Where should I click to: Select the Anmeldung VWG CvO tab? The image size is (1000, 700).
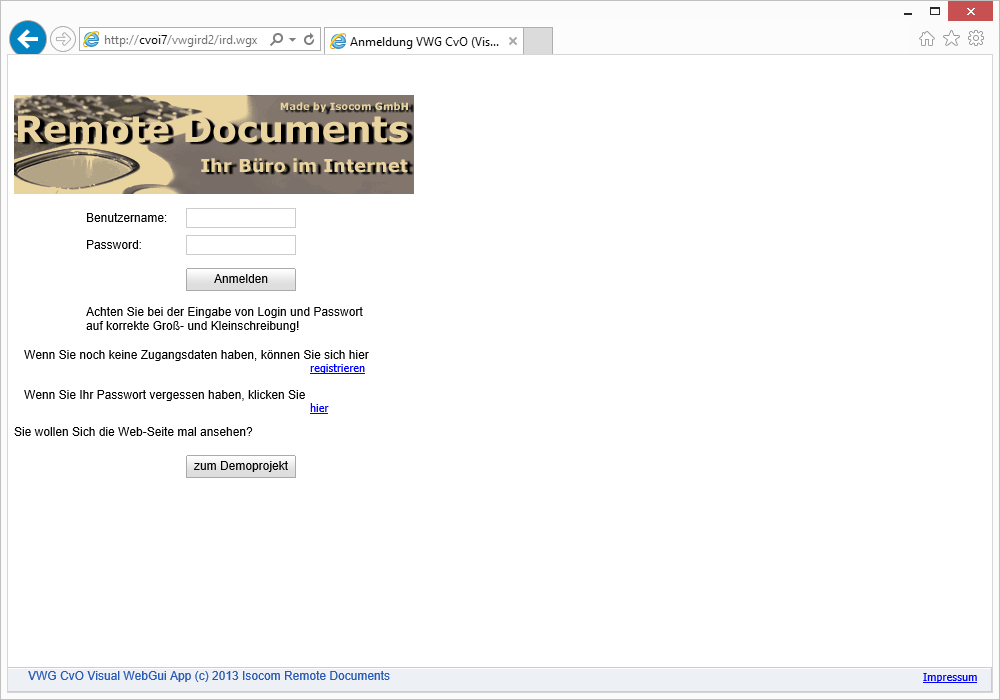click(x=423, y=41)
